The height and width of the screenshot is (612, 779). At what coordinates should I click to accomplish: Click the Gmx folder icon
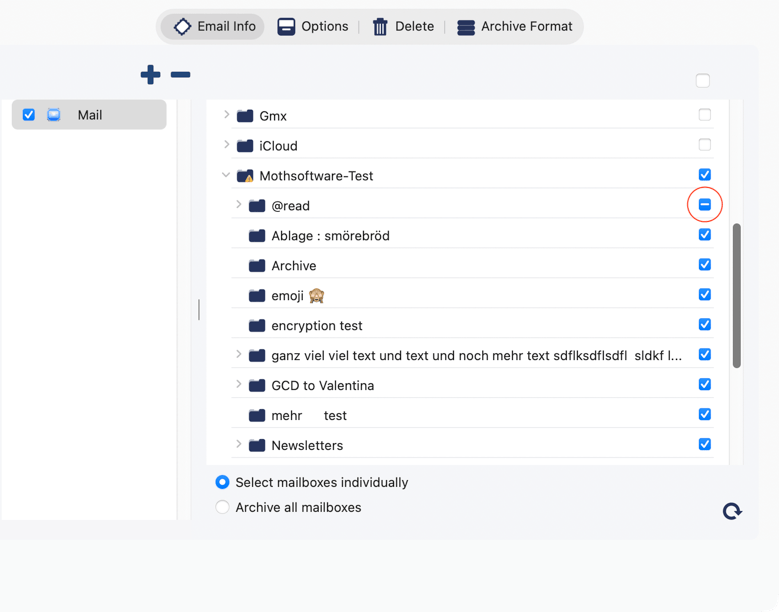point(245,116)
